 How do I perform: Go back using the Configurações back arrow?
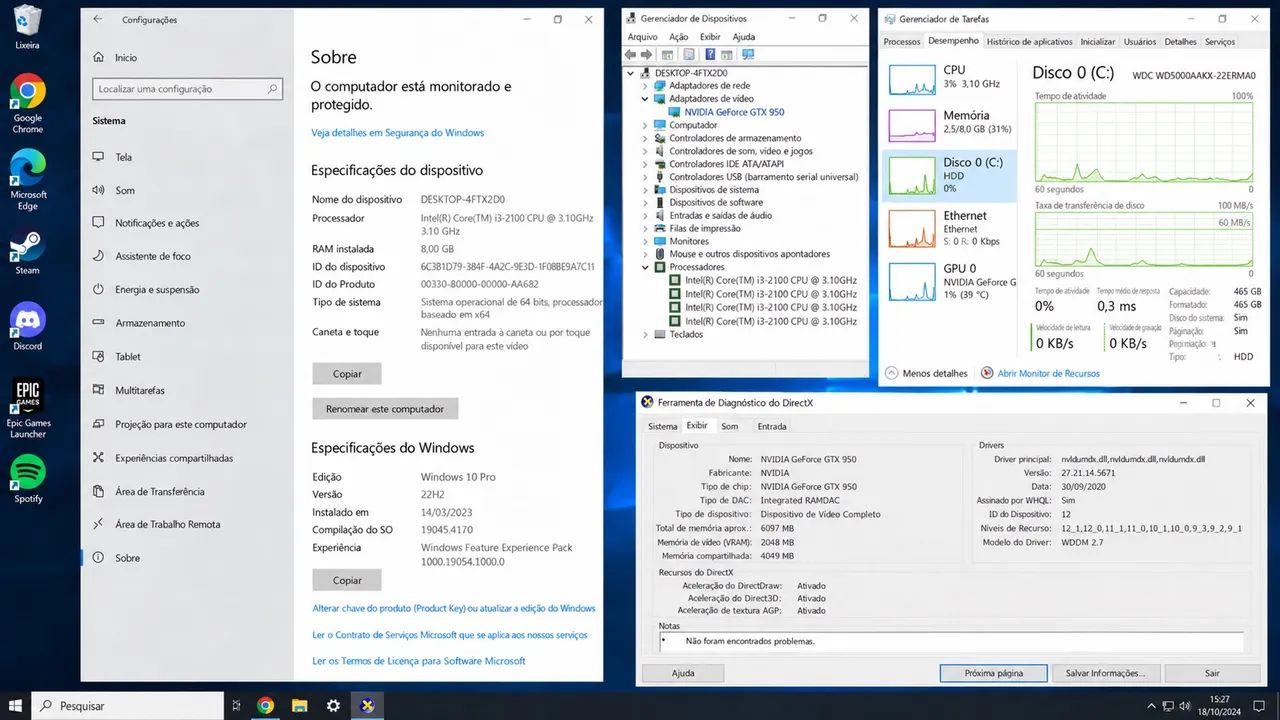pos(97,19)
